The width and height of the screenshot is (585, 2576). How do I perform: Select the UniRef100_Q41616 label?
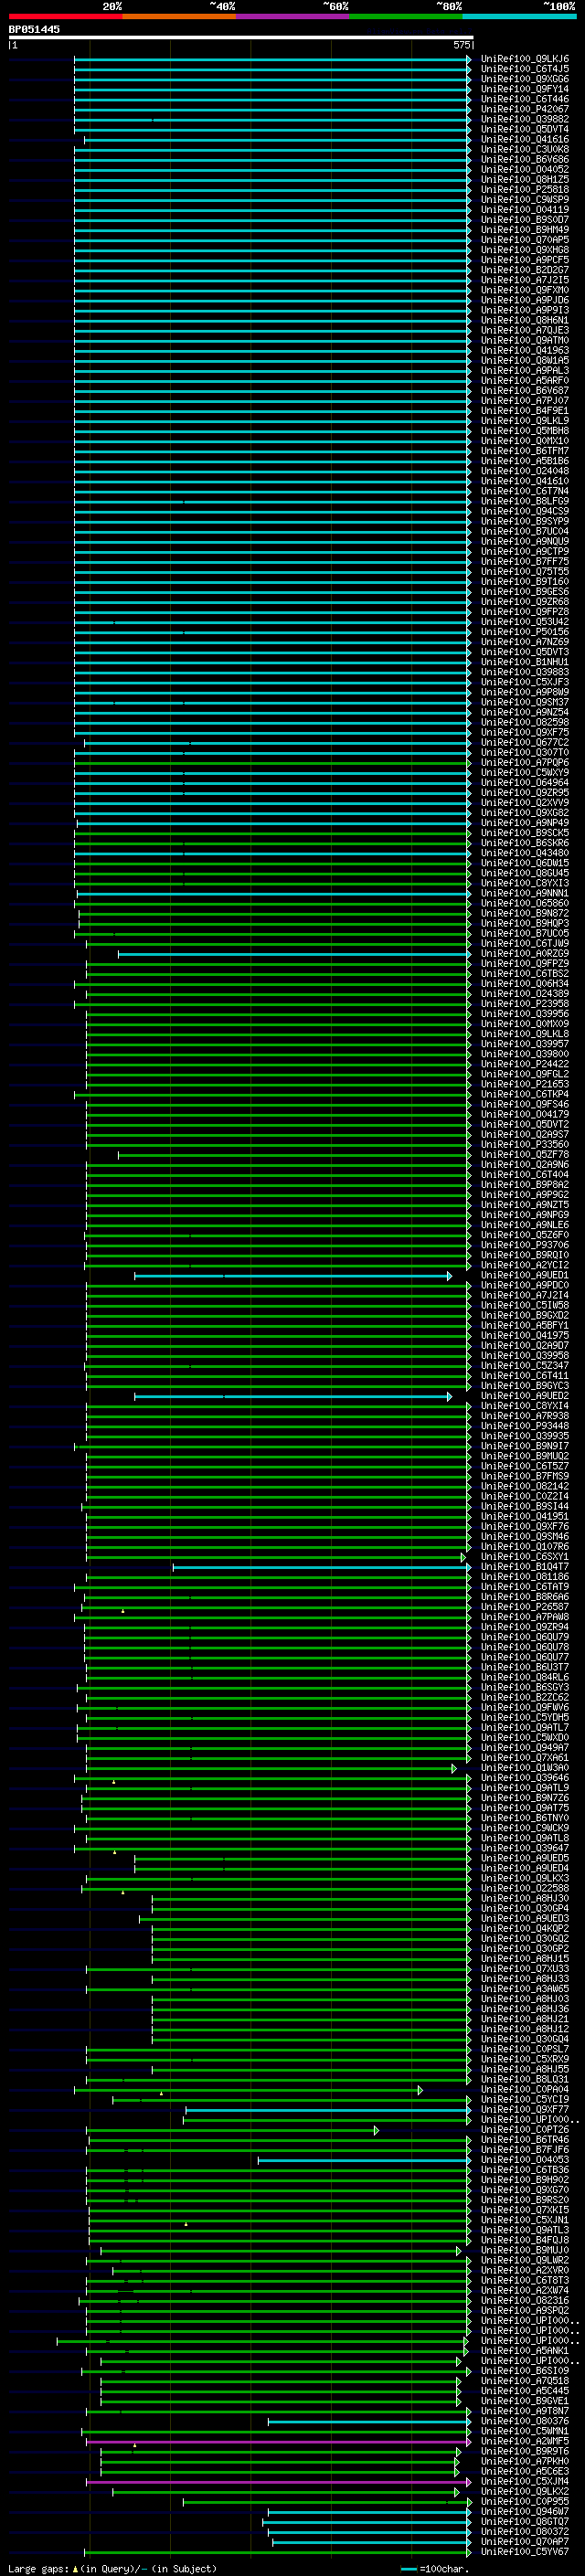click(525, 139)
